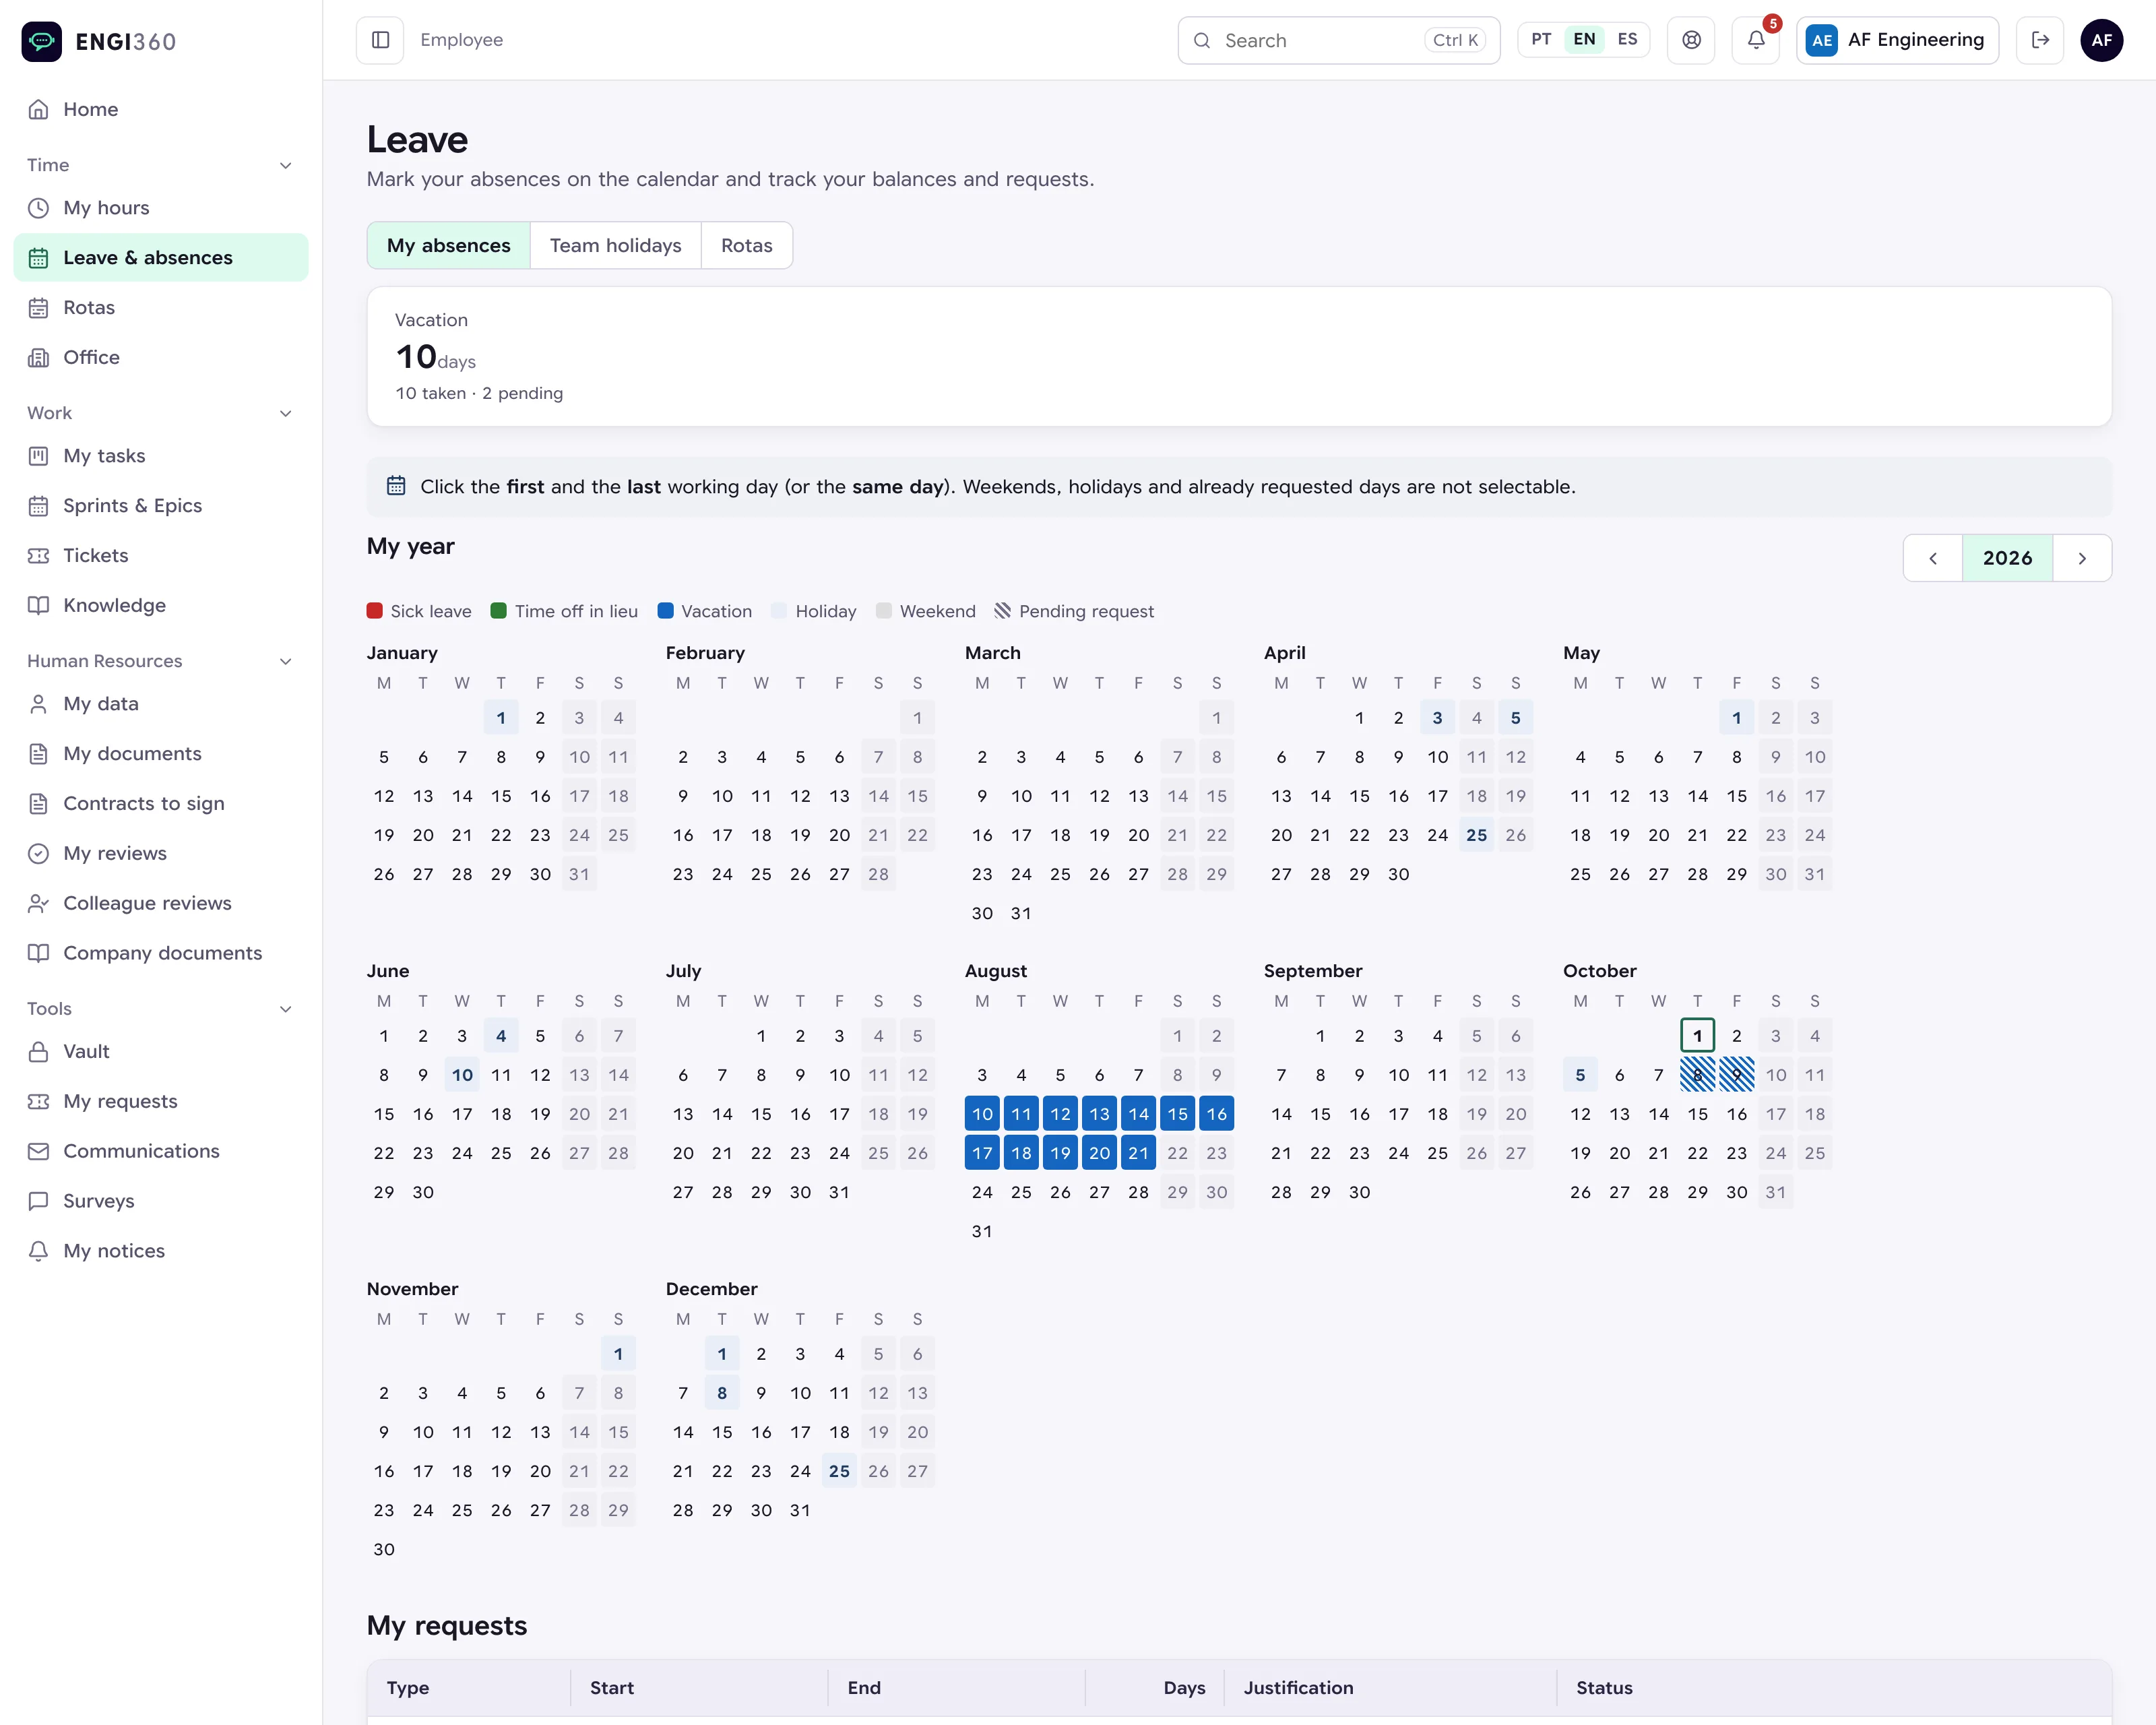Click the ENGI360 logo icon
The height and width of the screenshot is (1725, 2156).
pyautogui.click(x=42, y=41)
